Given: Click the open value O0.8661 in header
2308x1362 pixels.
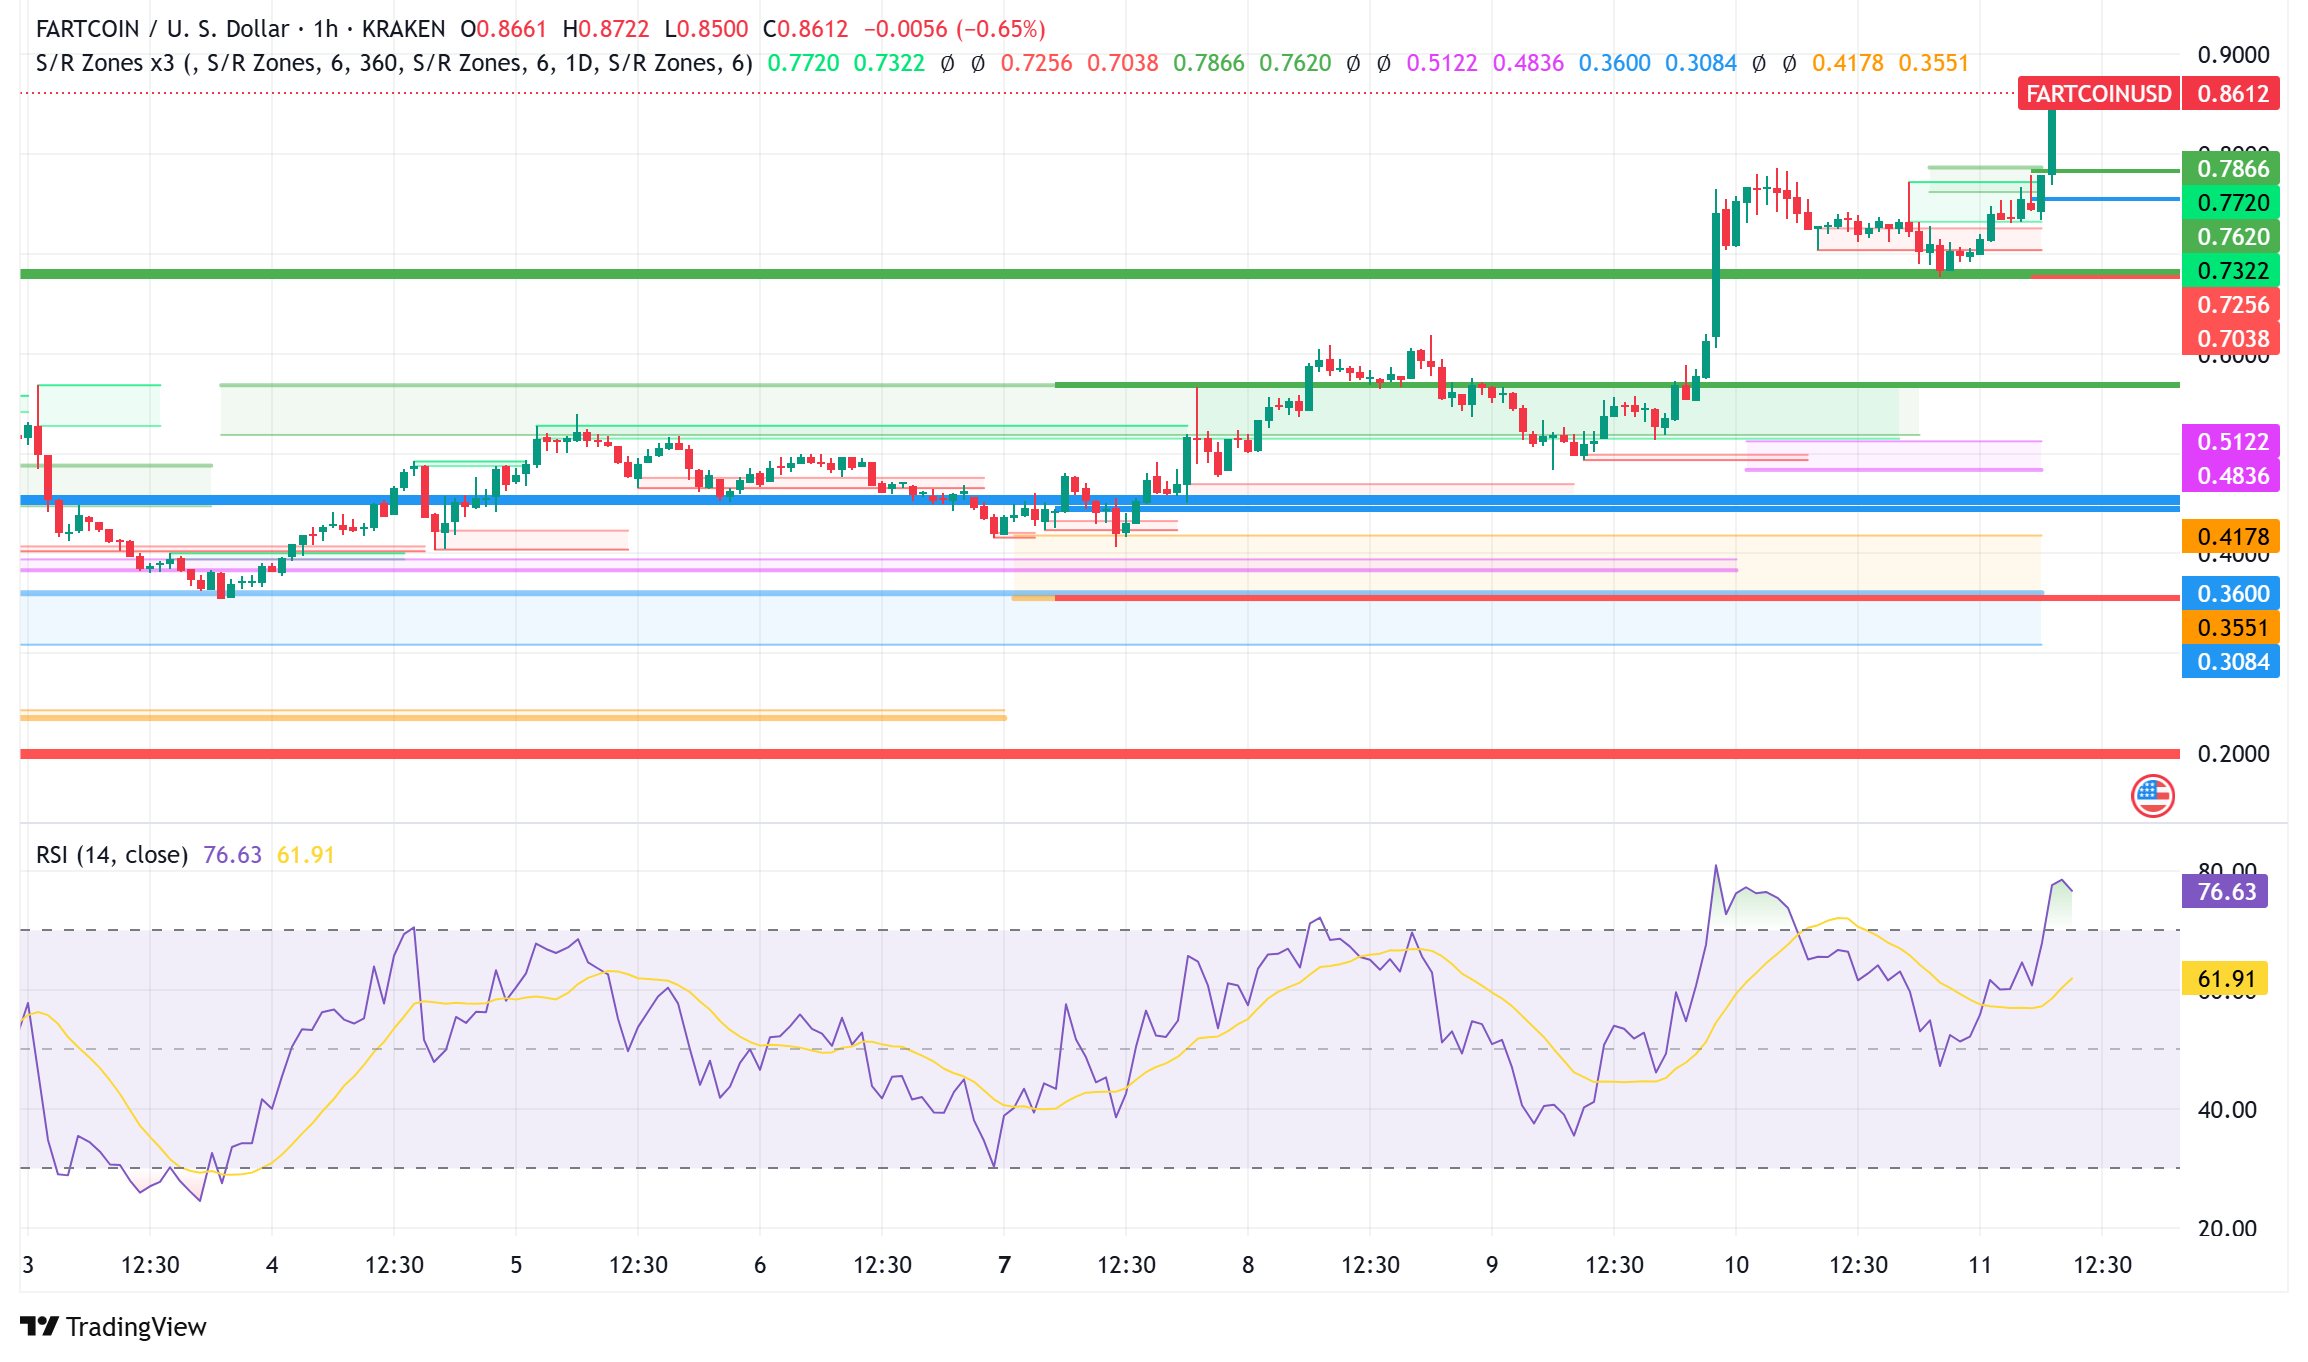Looking at the screenshot, I should point(504,29).
